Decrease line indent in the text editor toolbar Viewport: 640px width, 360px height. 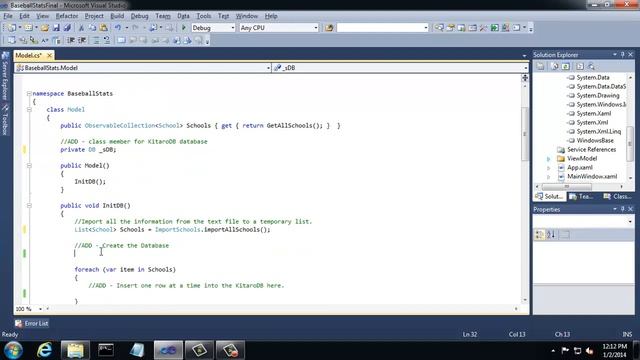[71, 40]
